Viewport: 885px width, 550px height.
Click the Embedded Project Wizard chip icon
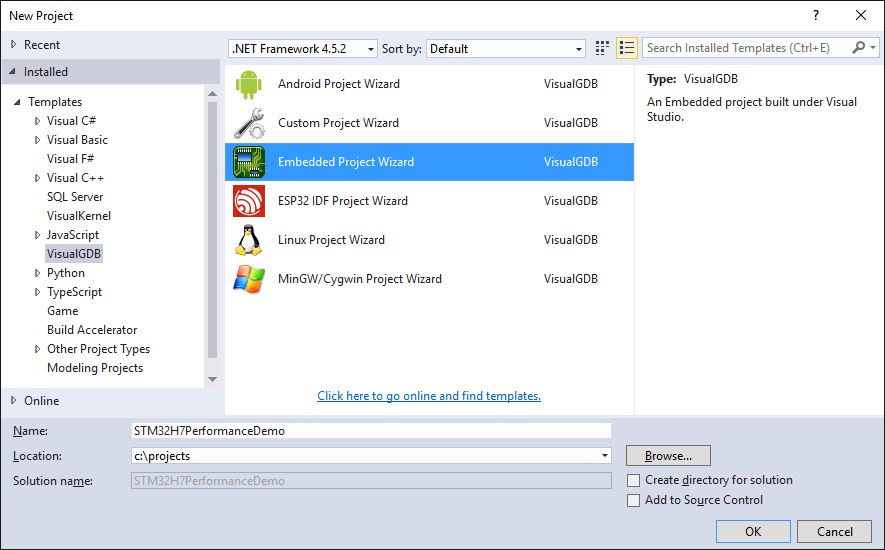249,162
